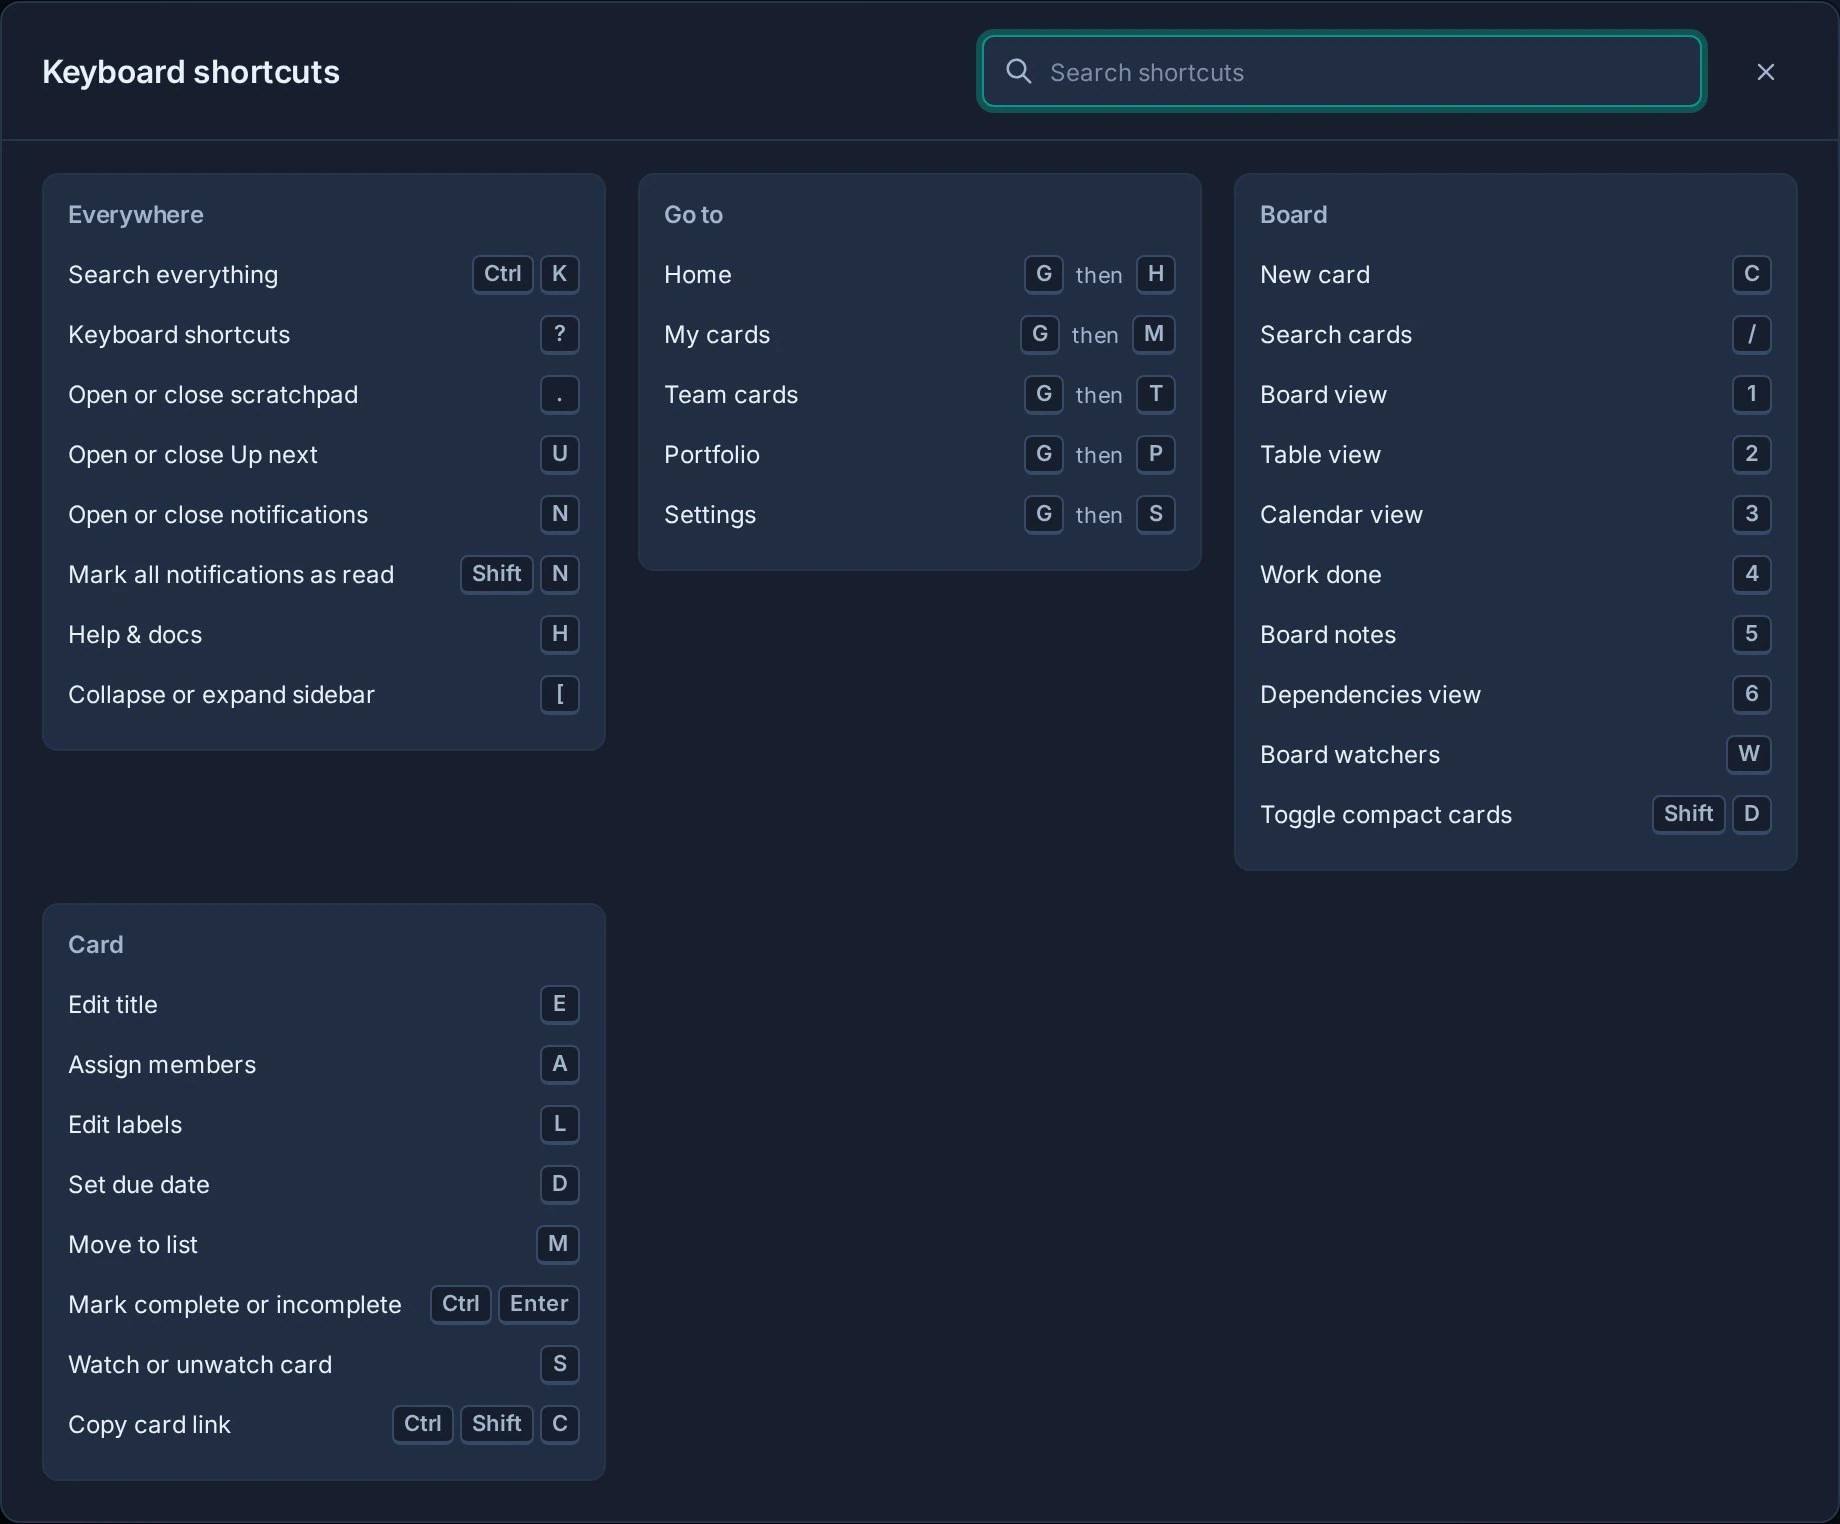Select the Calendar view label
Image resolution: width=1840 pixels, height=1524 pixels.
(1341, 515)
